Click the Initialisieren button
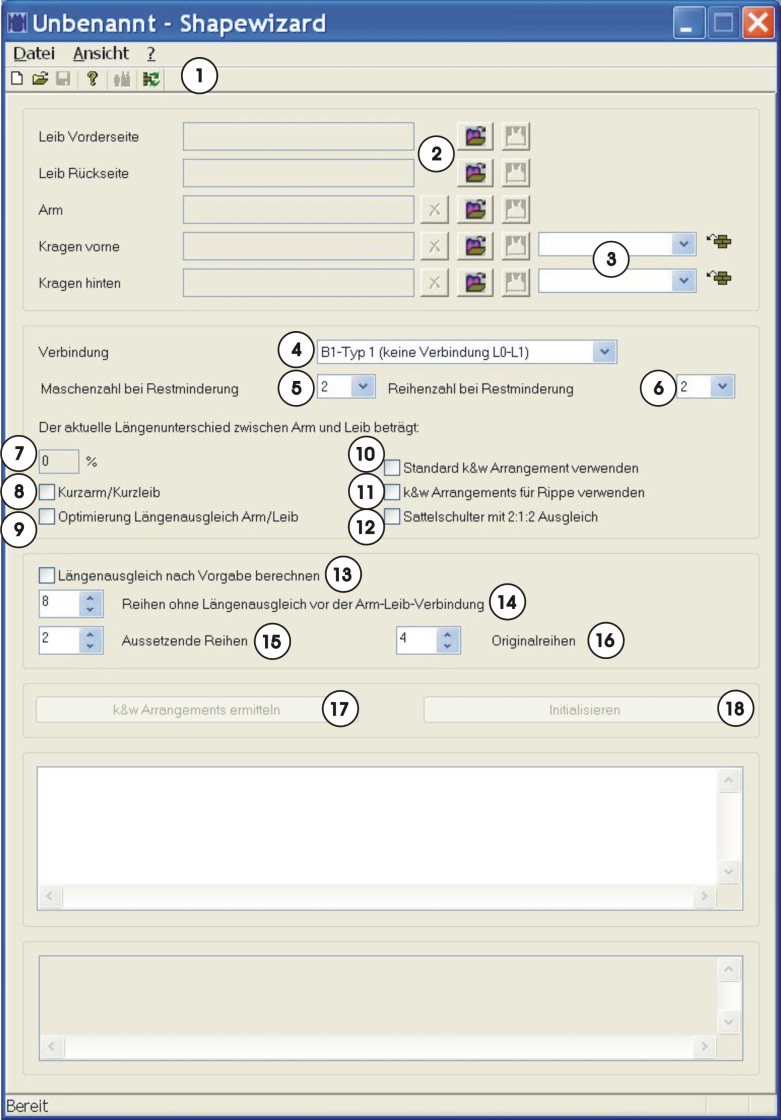 pos(584,710)
